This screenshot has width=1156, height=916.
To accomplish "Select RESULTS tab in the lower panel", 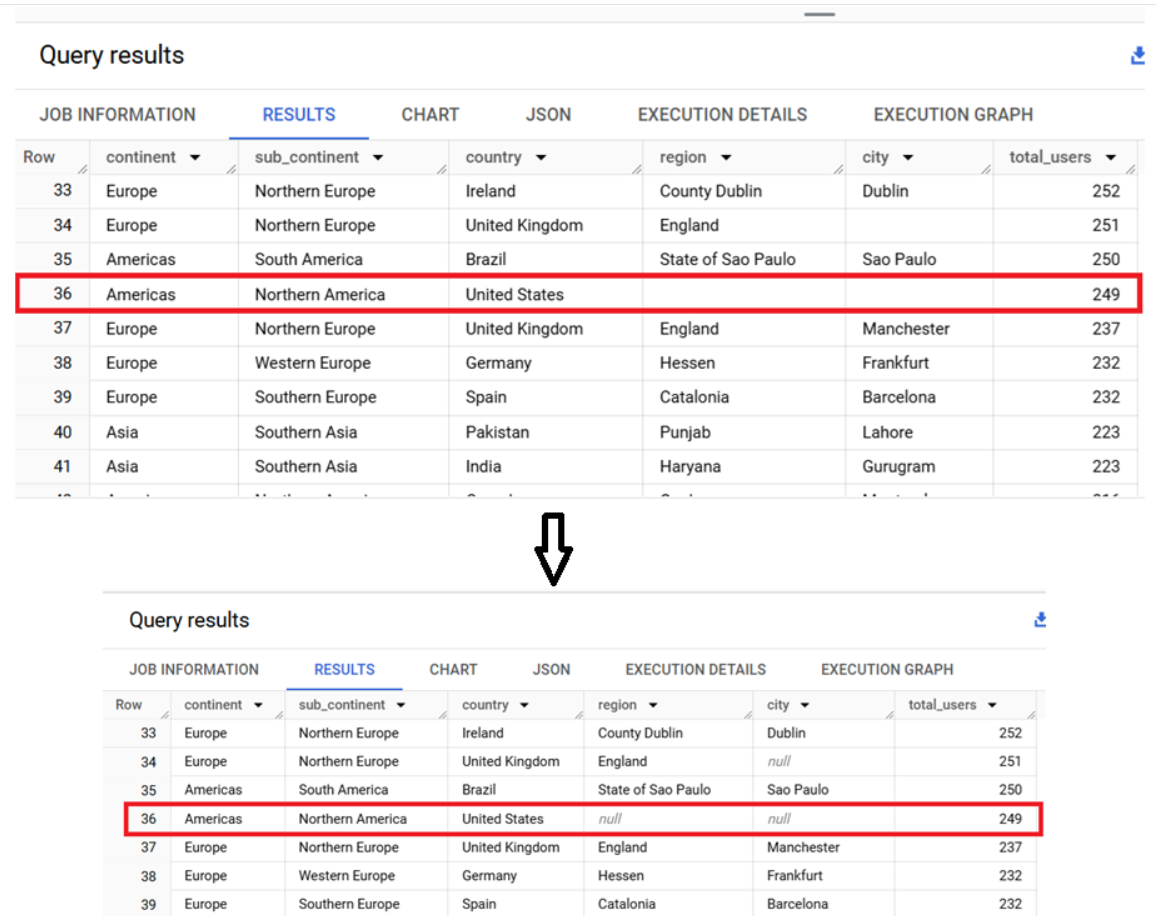I will point(344,669).
